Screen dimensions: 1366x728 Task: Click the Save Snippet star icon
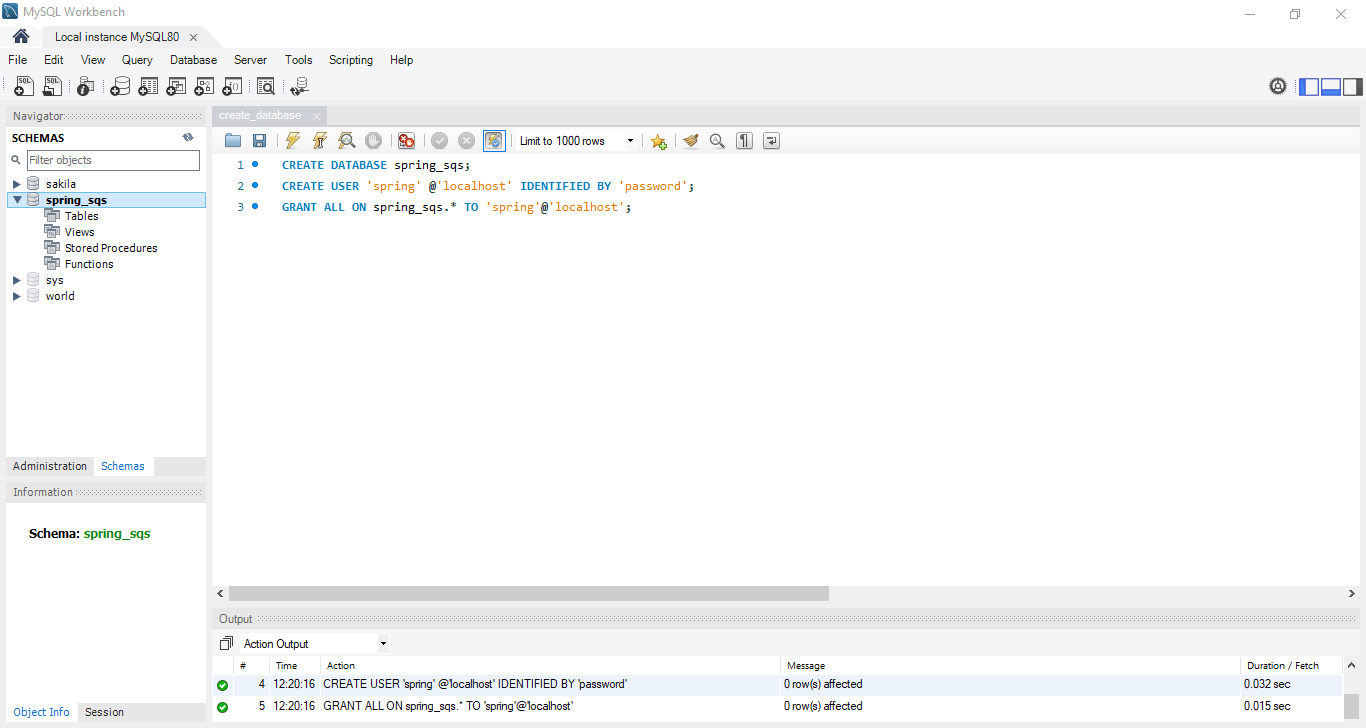click(x=658, y=140)
